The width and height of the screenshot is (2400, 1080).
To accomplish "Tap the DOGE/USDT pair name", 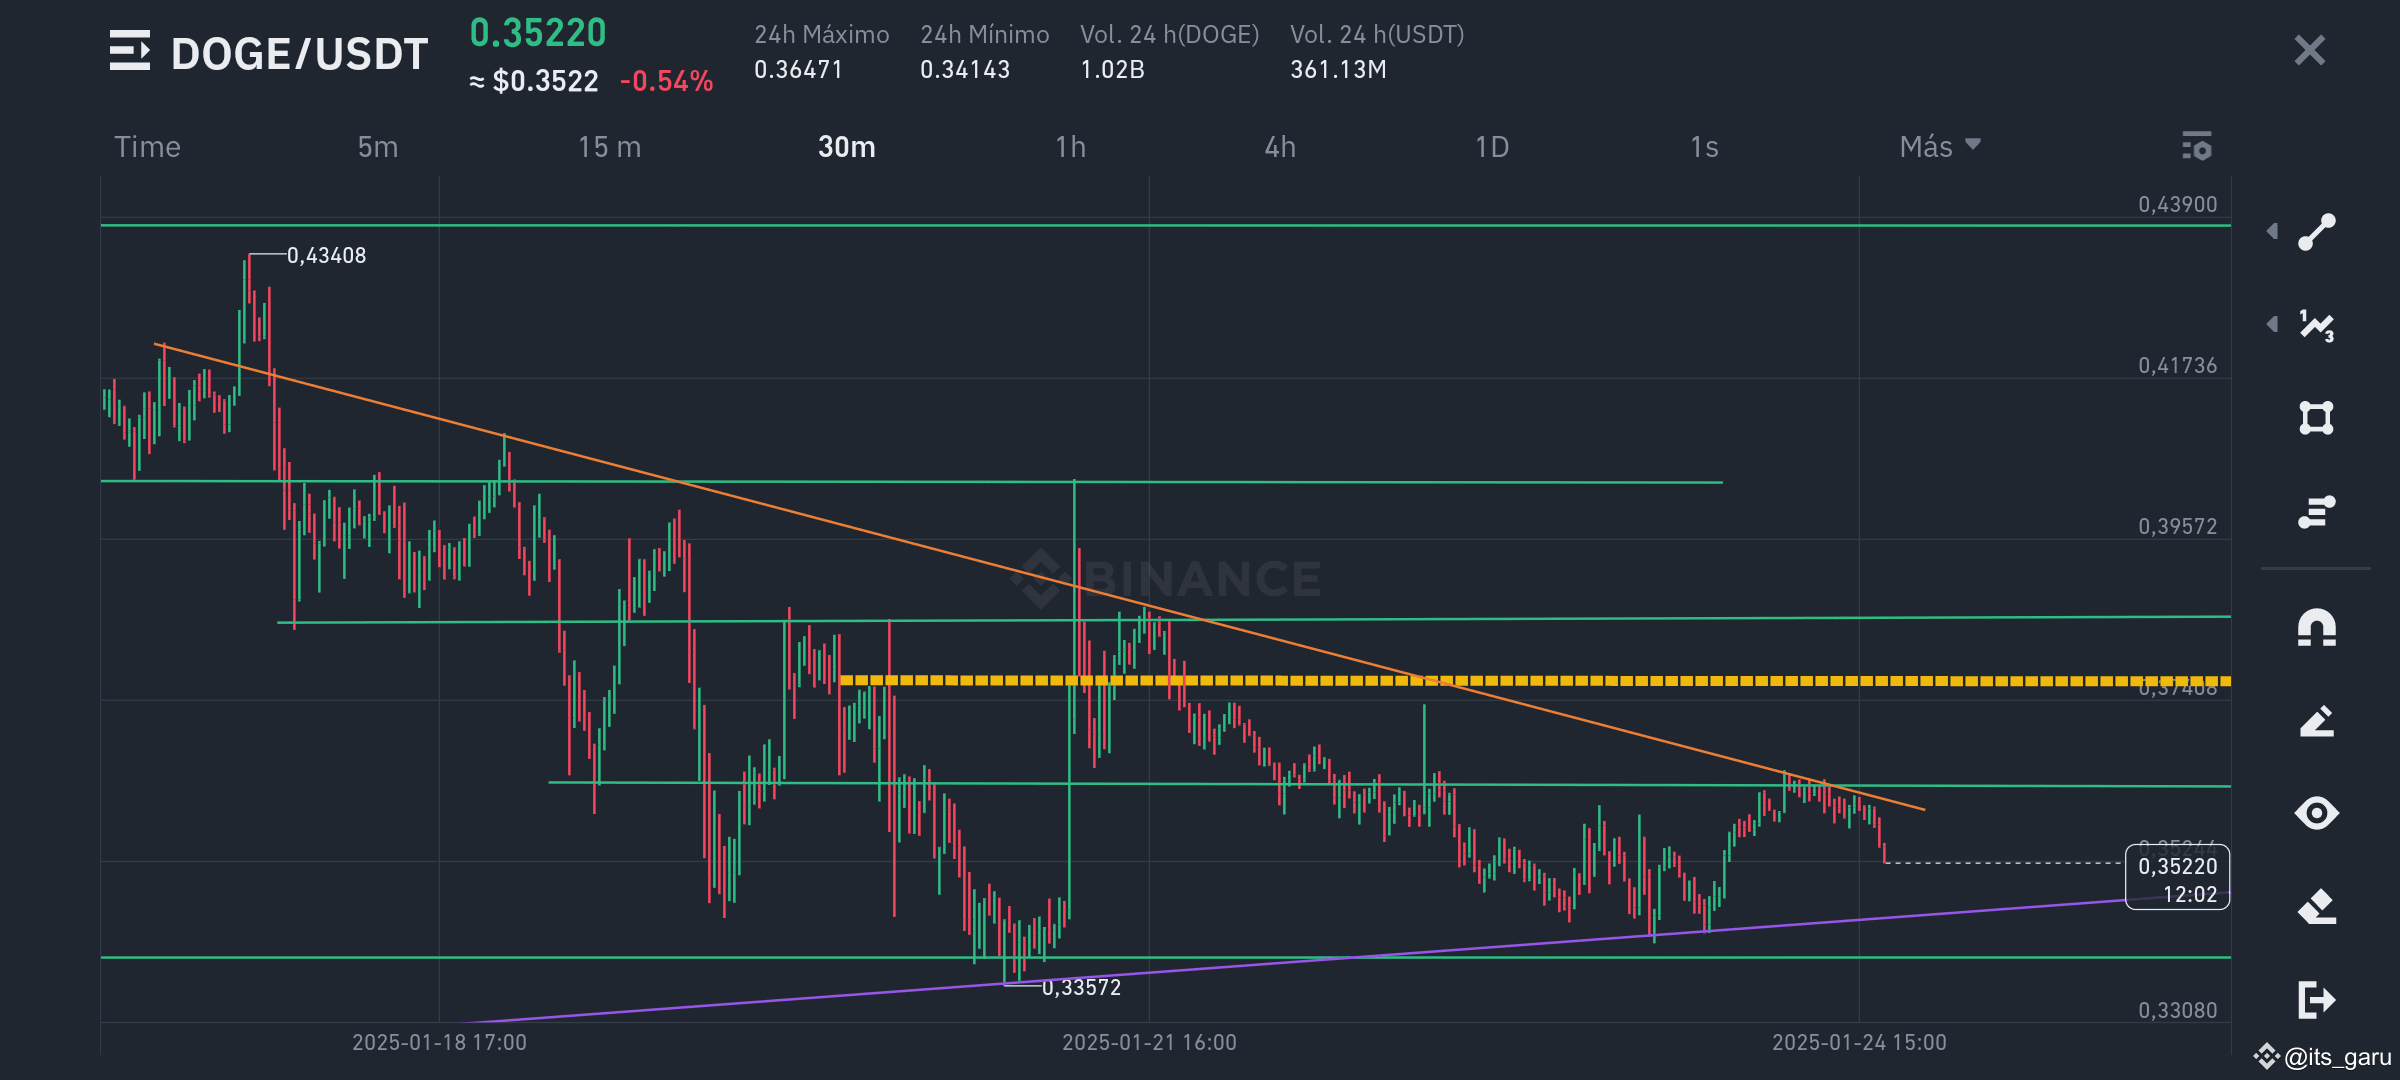I will coord(300,54).
